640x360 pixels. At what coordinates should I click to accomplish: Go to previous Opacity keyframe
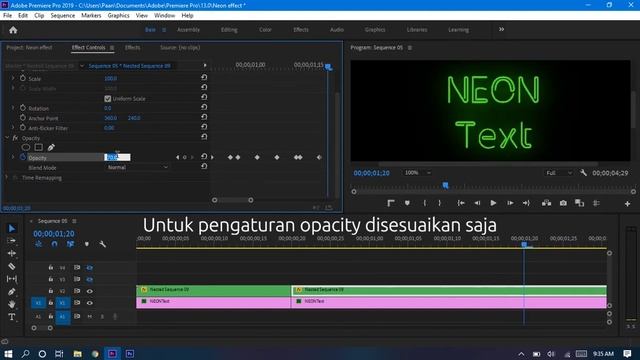(177, 157)
